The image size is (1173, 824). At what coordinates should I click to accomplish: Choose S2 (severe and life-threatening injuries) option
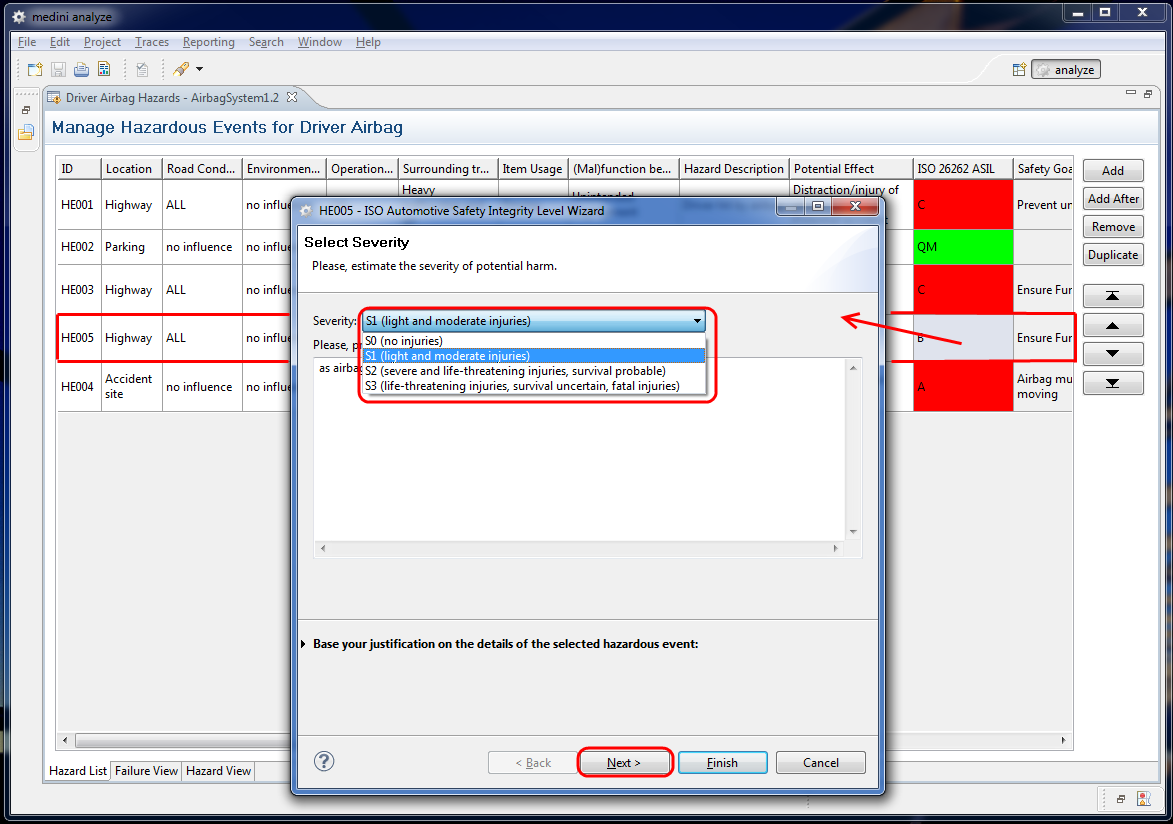click(x=533, y=371)
